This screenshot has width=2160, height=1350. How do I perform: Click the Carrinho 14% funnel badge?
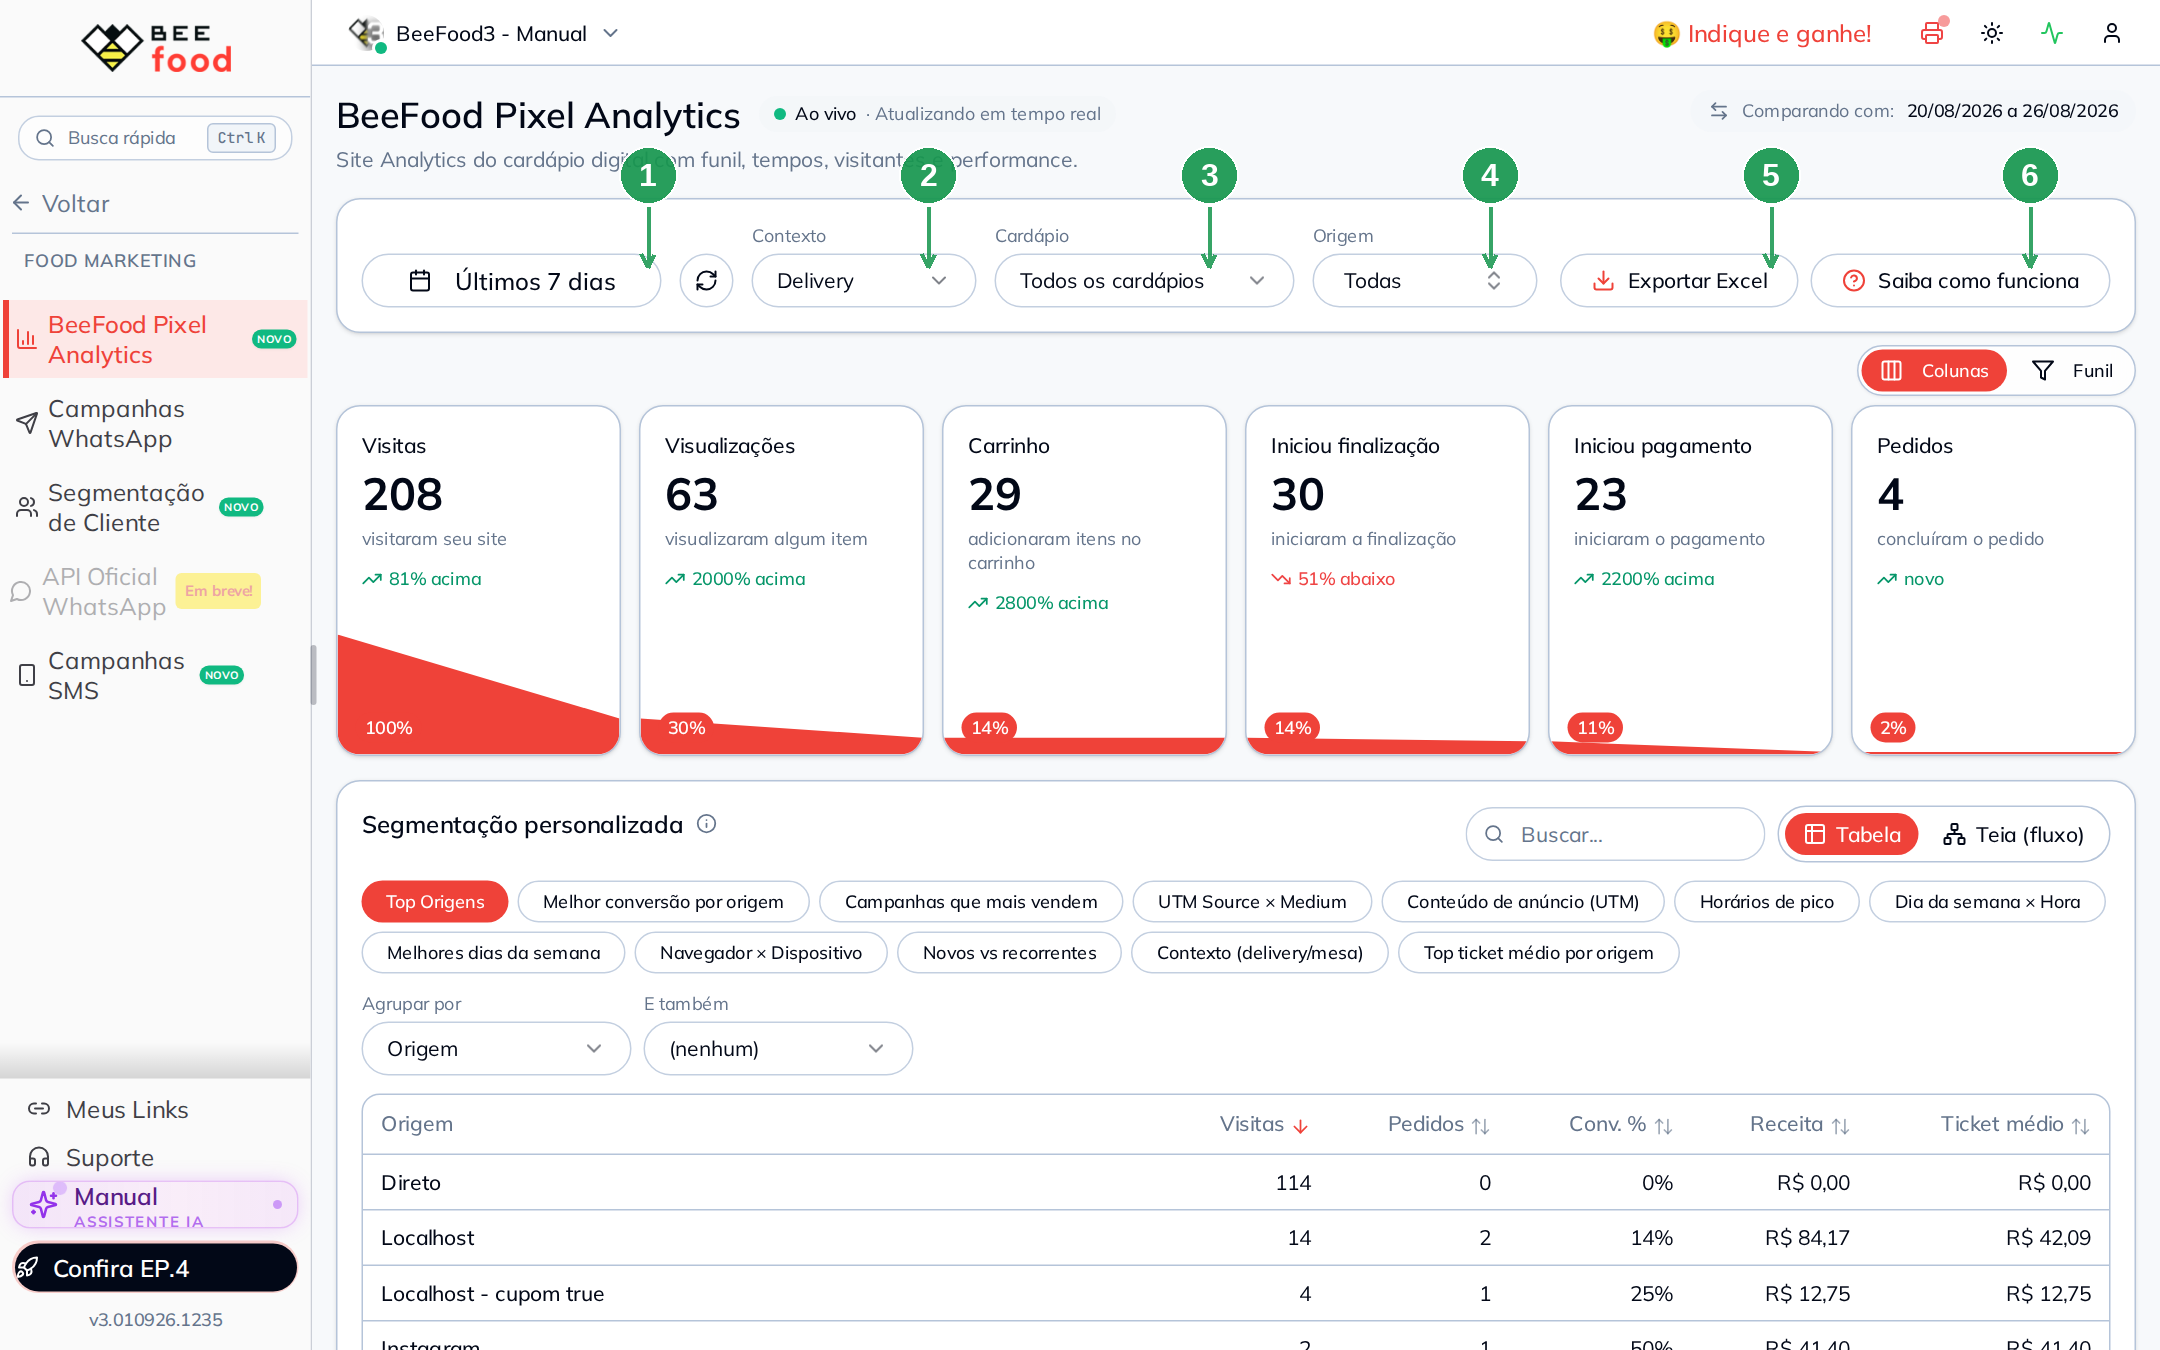pos(990,727)
